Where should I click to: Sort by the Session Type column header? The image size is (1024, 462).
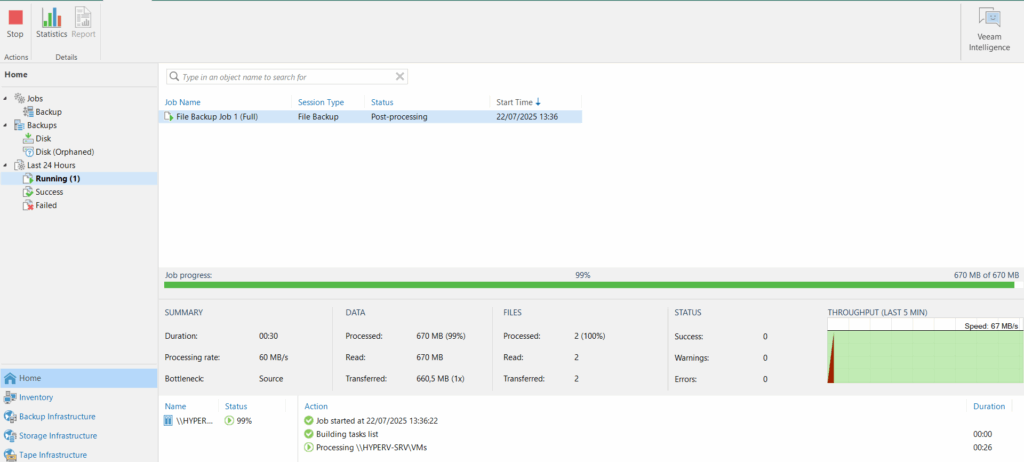point(321,102)
